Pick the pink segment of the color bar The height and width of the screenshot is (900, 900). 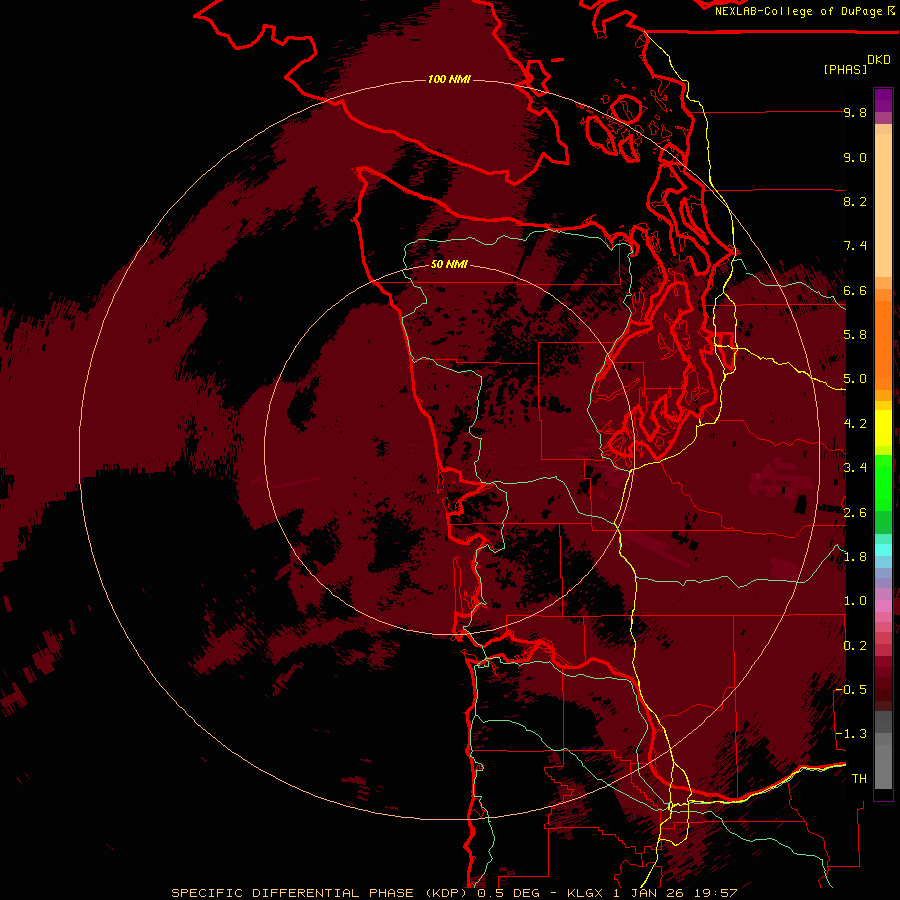click(x=883, y=606)
